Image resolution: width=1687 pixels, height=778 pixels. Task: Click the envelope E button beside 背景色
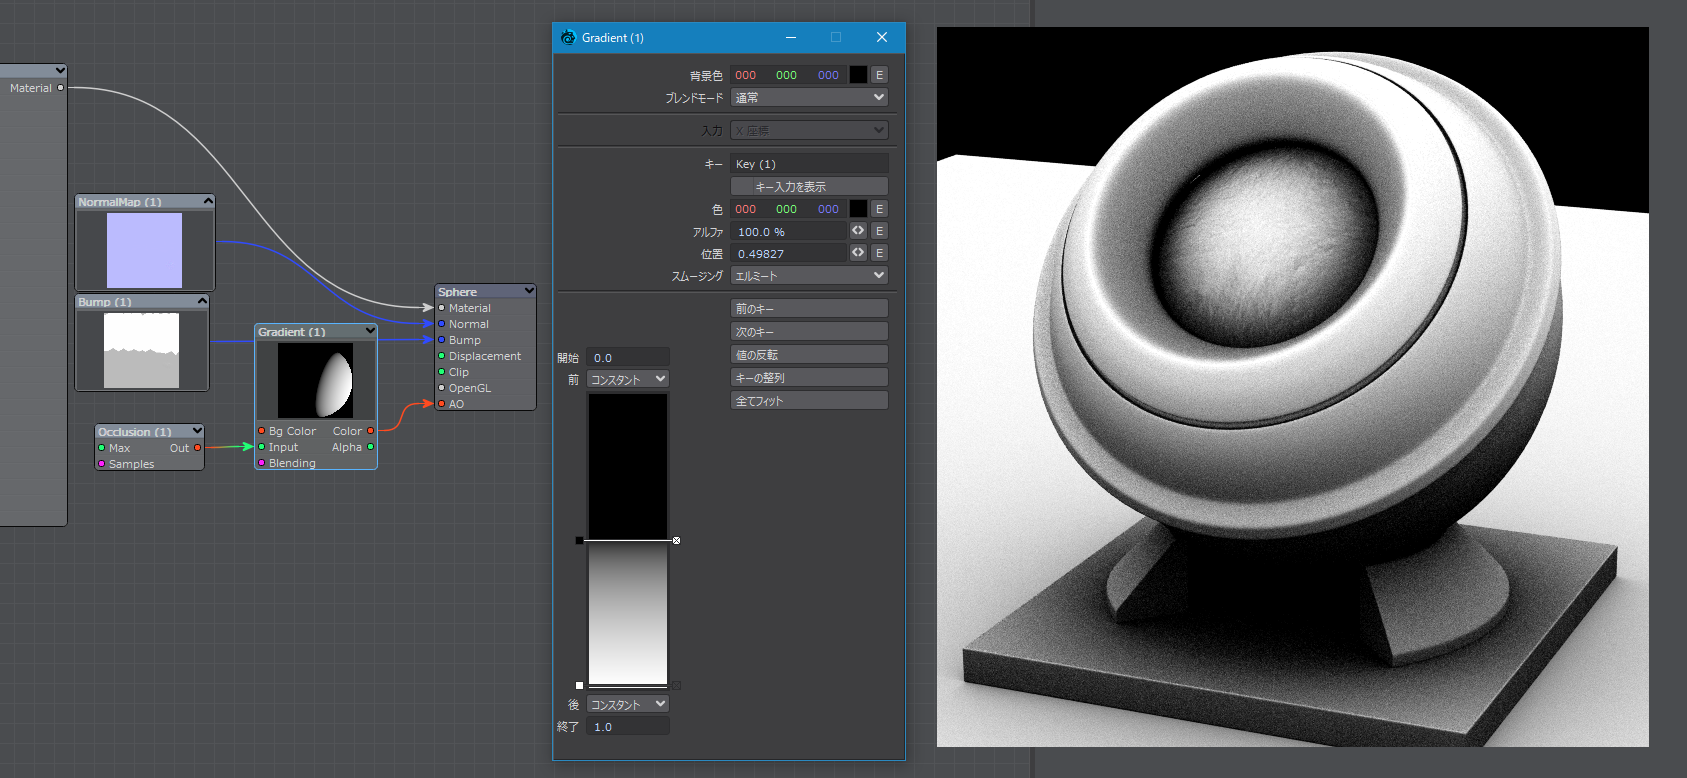coord(879,75)
